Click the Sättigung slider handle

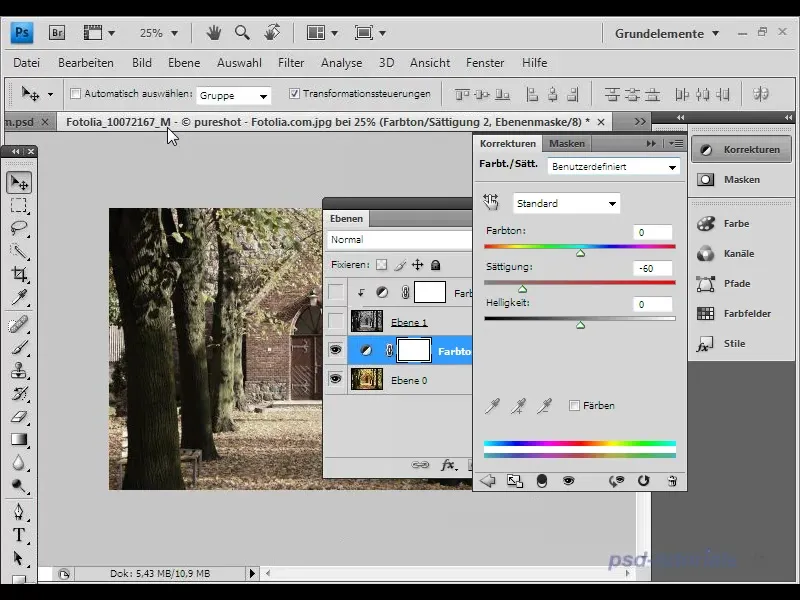click(x=522, y=289)
